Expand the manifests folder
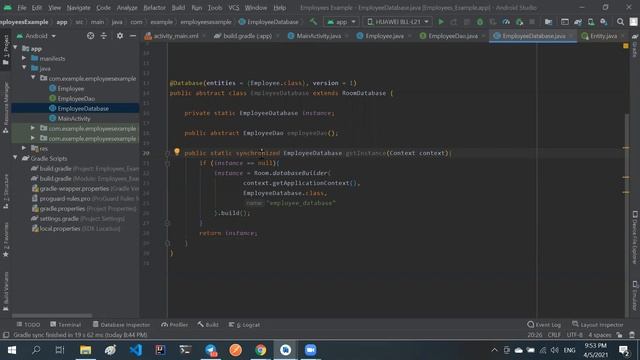 point(24,58)
